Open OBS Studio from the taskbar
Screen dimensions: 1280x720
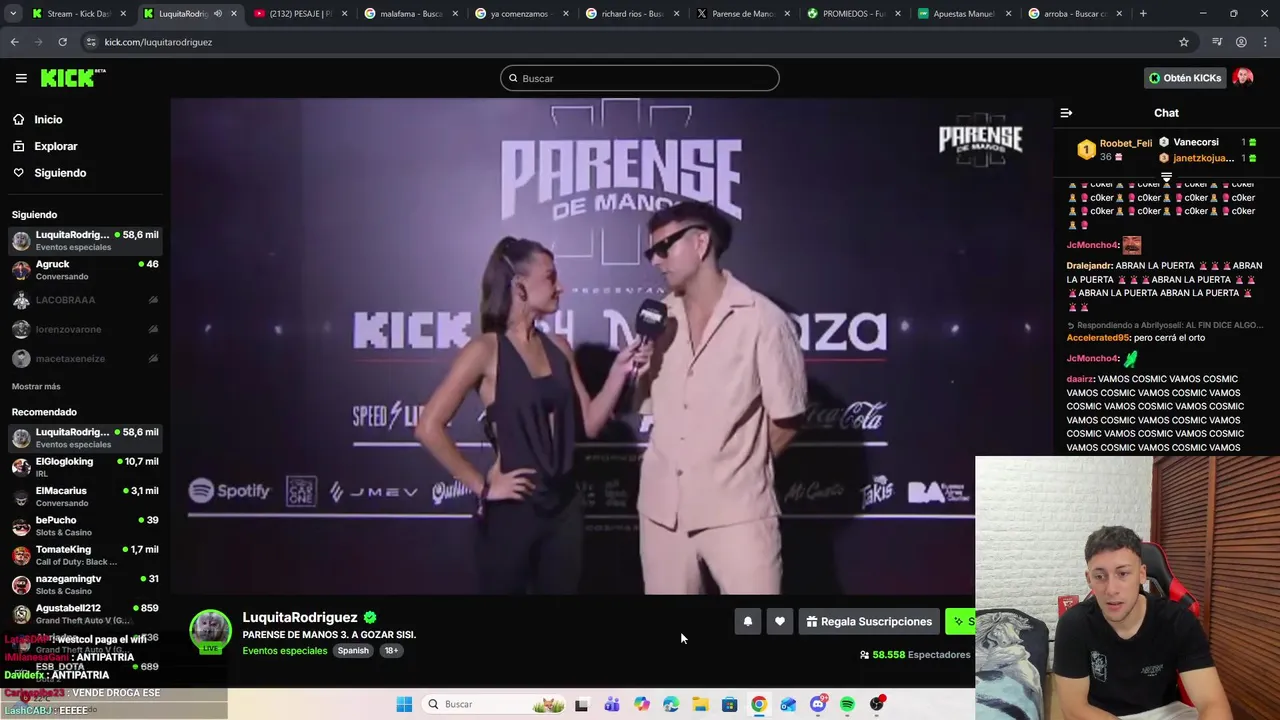(877, 704)
